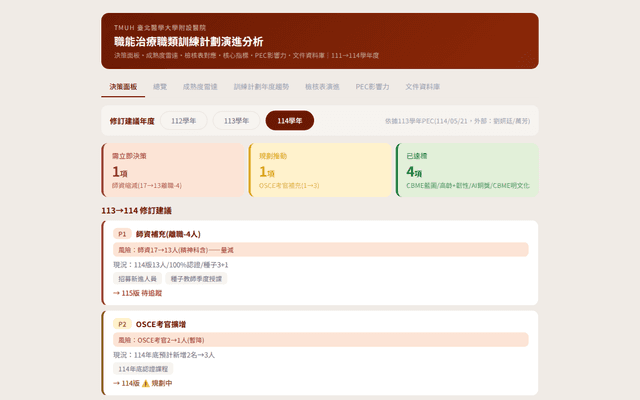This screenshot has width=640, height=400.
Task: Click the 現況：114年底預計新增2名 line
Action: click(x=164, y=355)
